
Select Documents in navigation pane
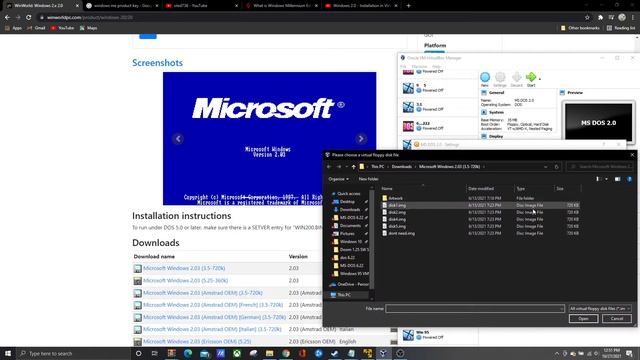(349, 225)
